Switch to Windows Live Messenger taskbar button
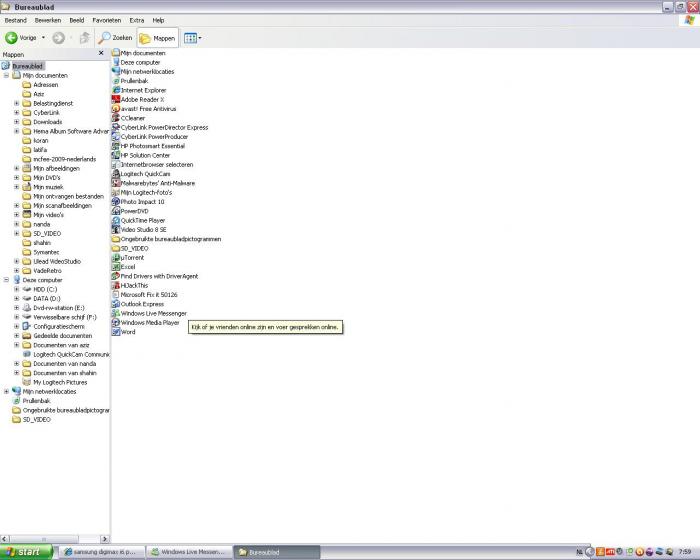The height and width of the screenshot is (560, 700). tap(191, 552)
